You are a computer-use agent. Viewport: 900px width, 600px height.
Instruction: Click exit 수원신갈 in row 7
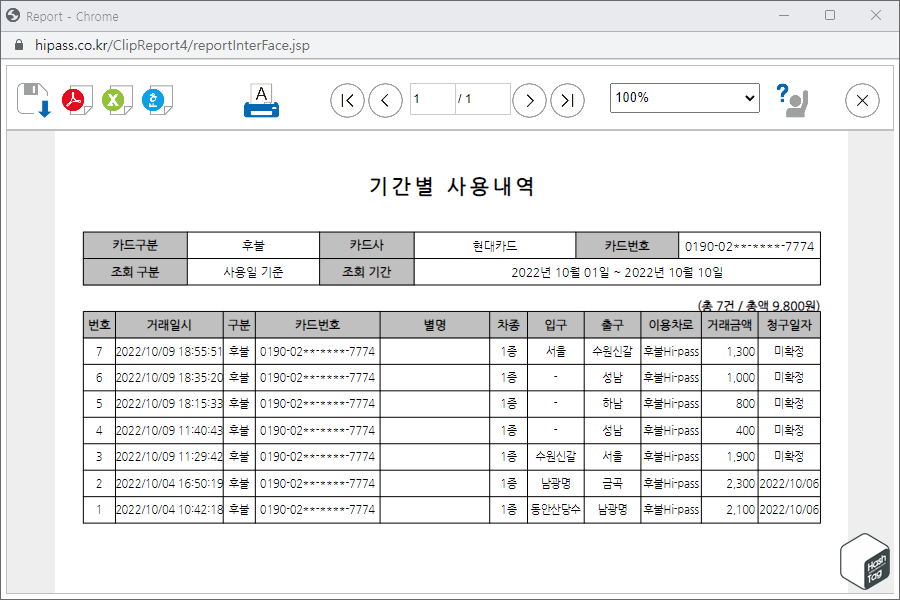pos(612,351)
